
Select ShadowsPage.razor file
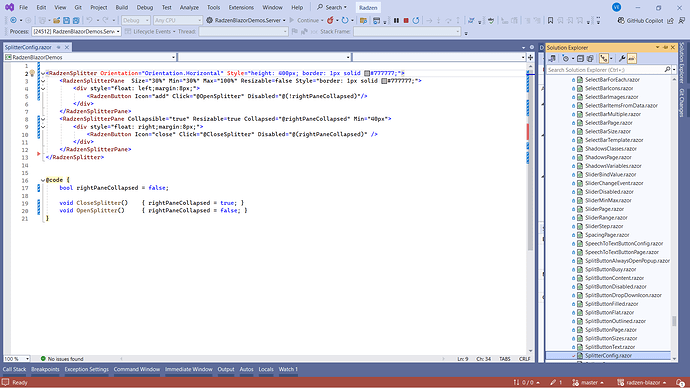click(x=608, y=157)
